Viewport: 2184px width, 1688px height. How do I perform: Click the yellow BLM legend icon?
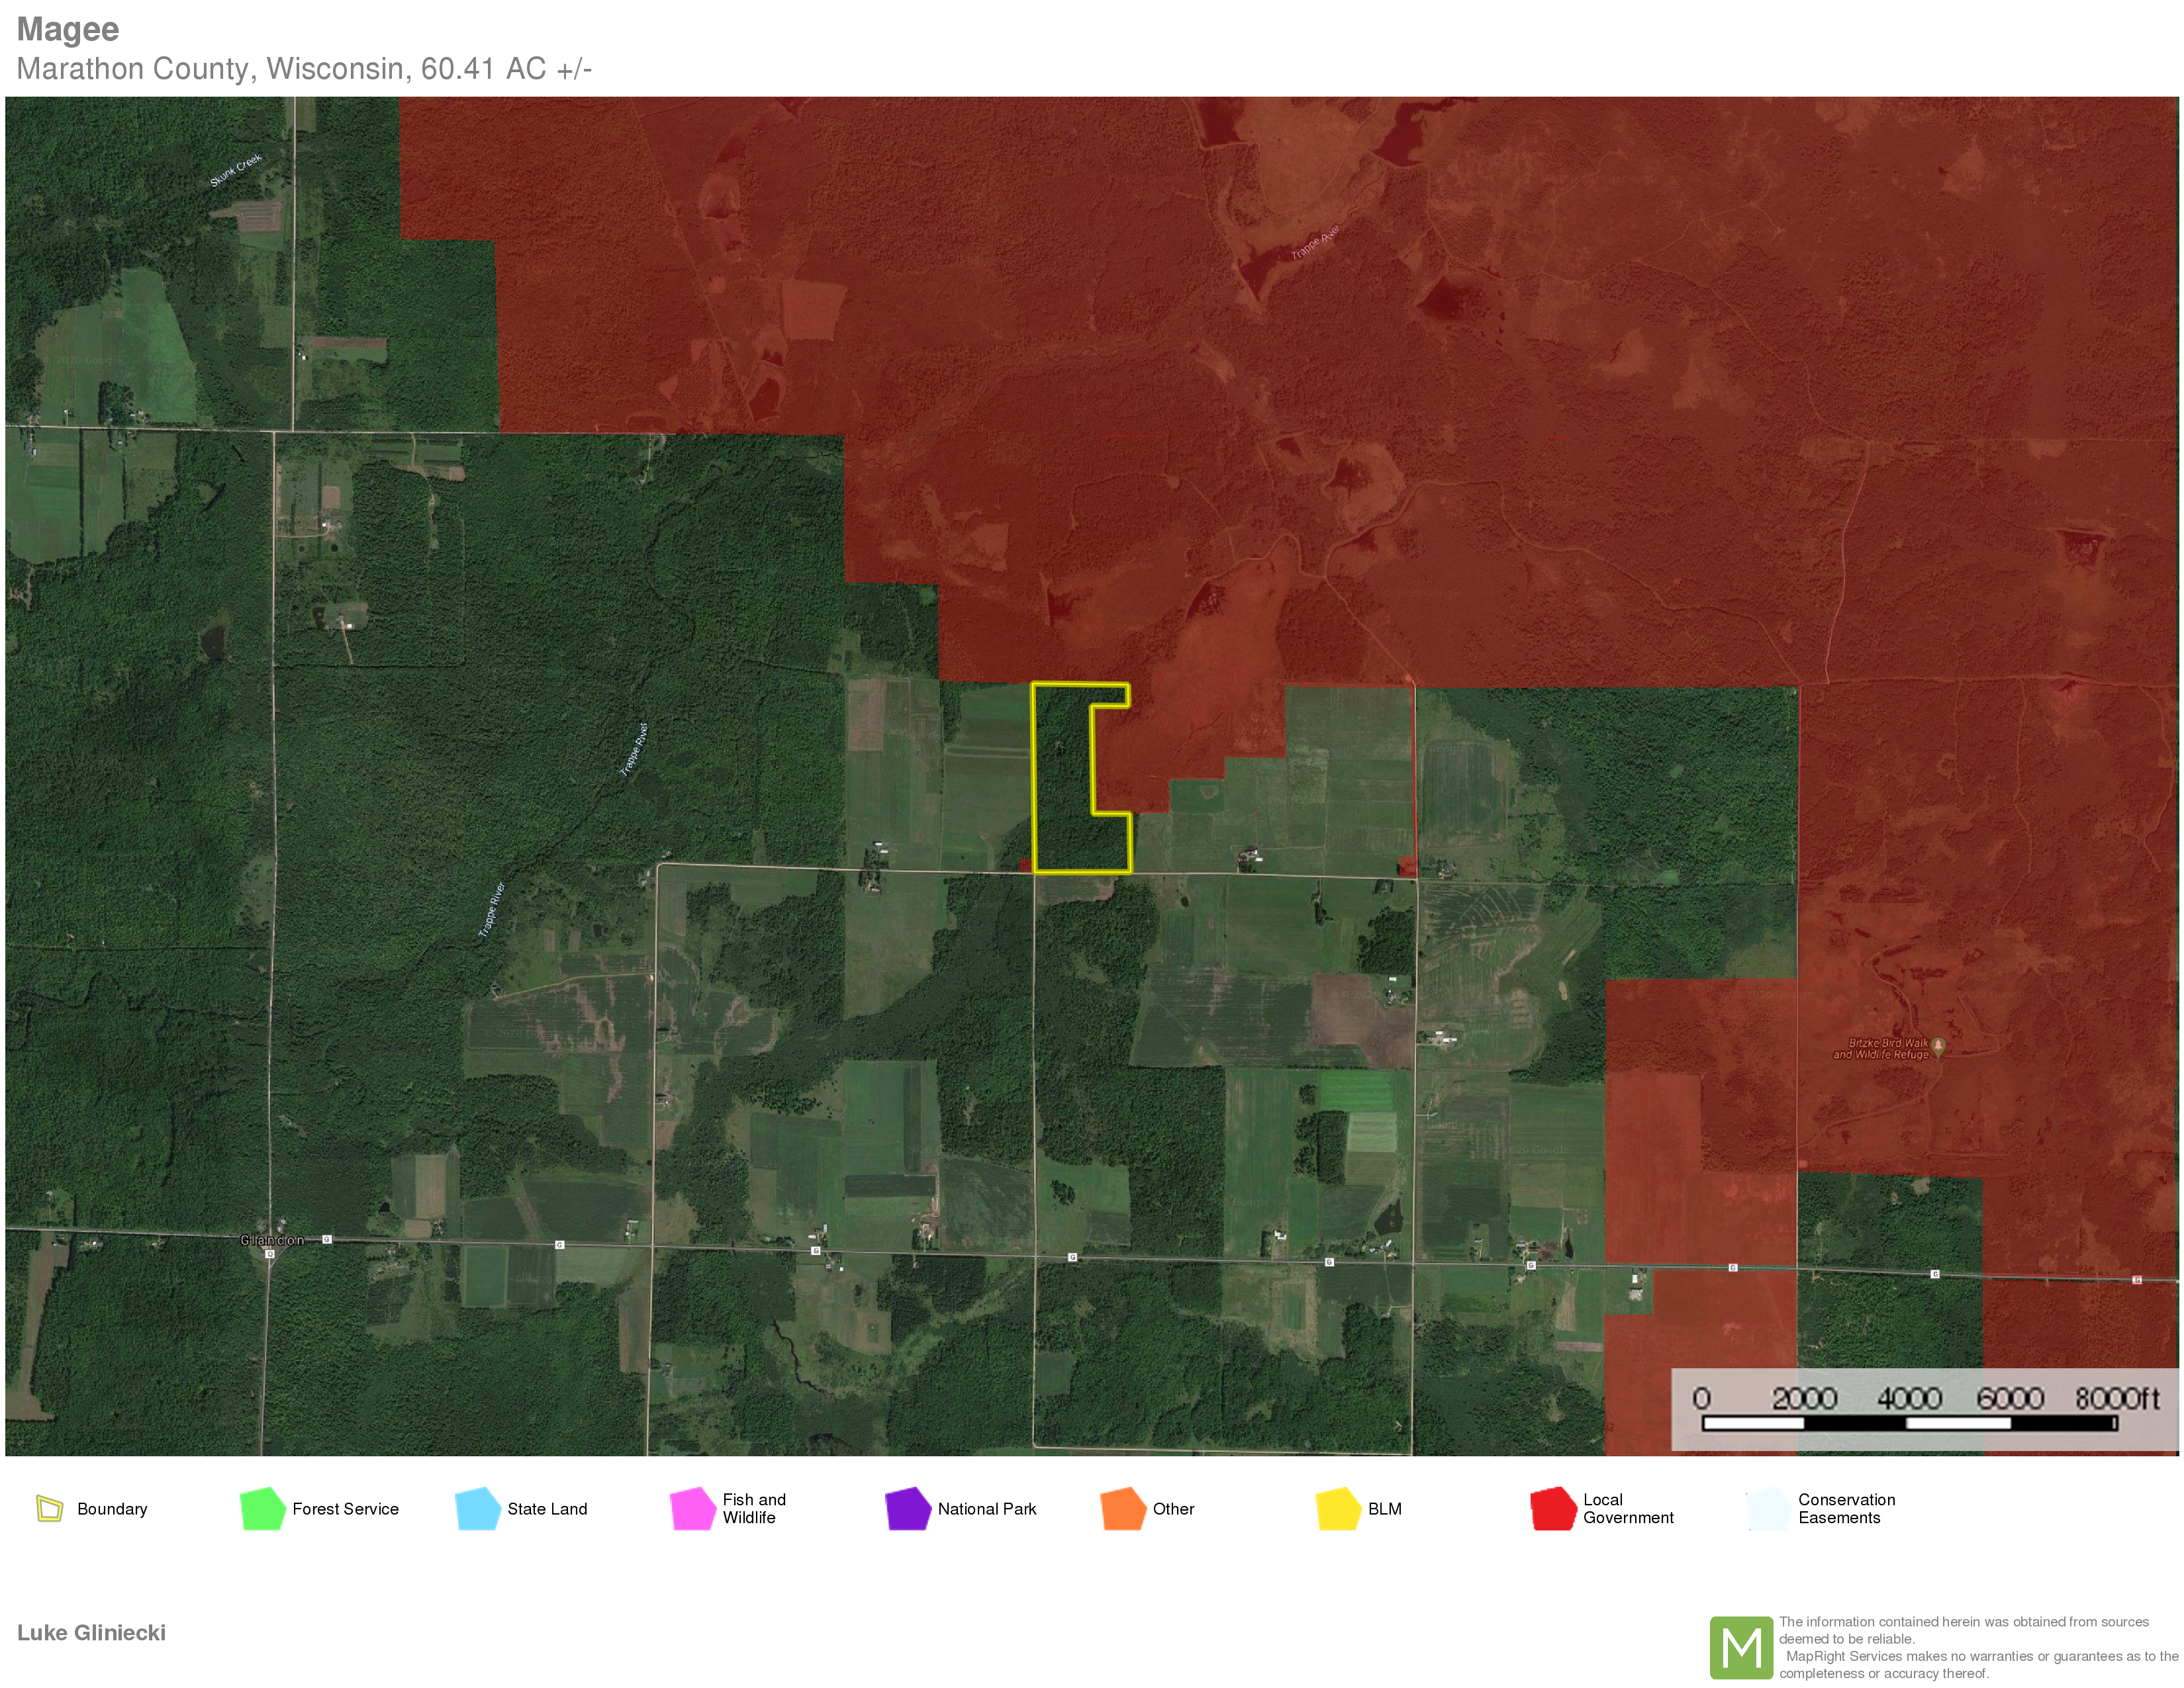1337,1508
